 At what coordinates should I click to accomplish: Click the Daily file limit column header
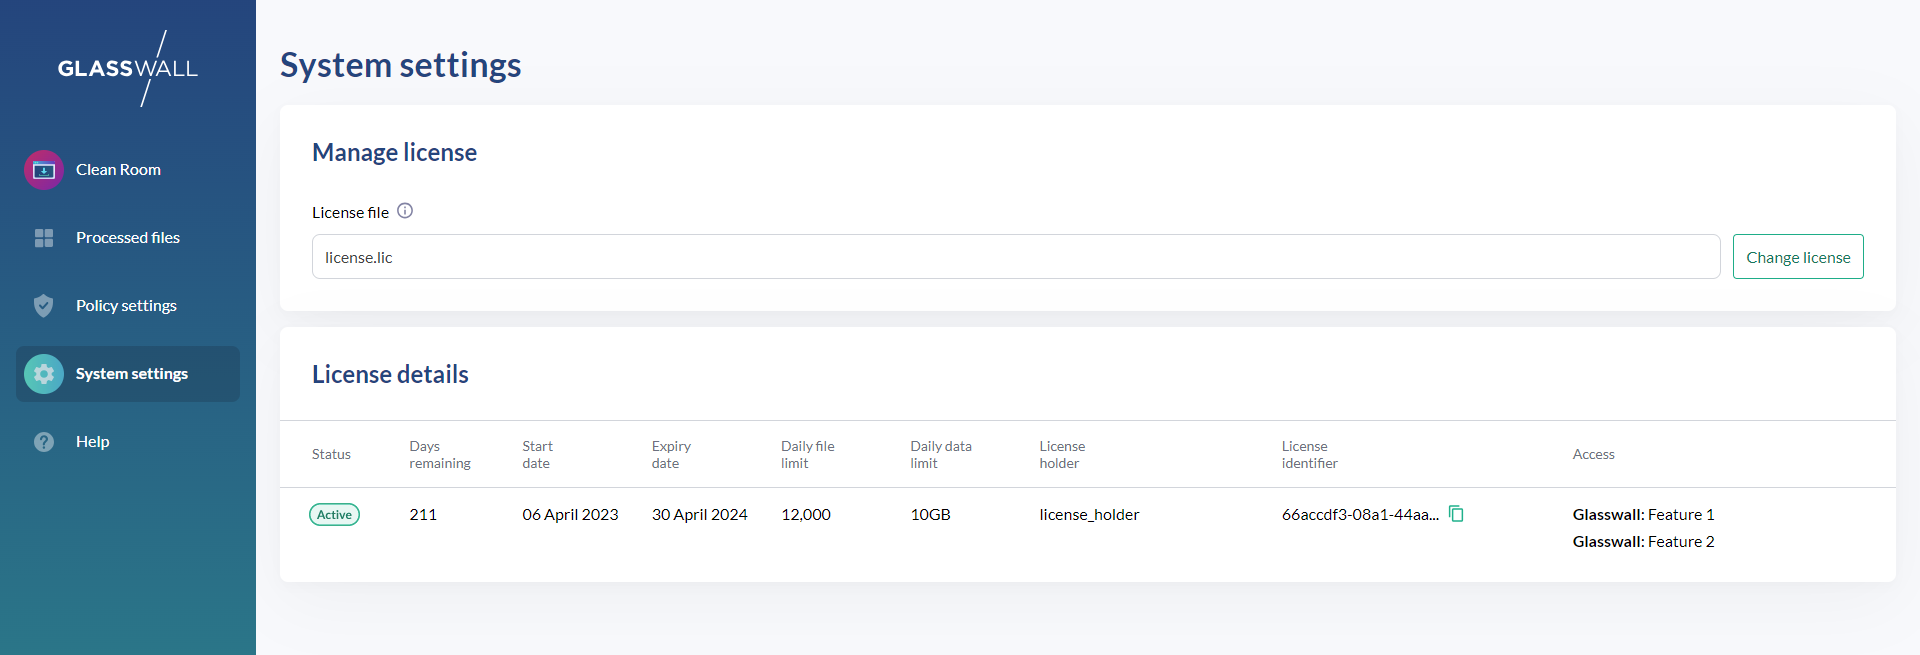(807, 455)
